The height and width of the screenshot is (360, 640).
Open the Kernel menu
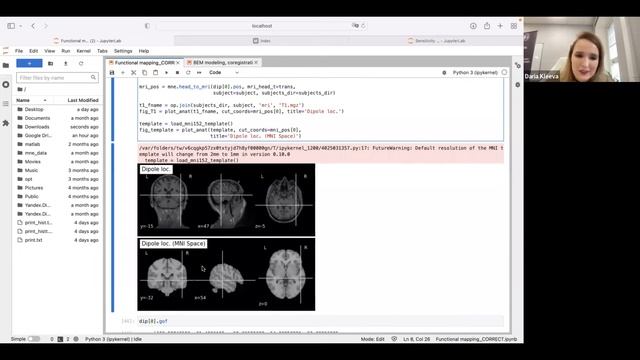[83, 51]
